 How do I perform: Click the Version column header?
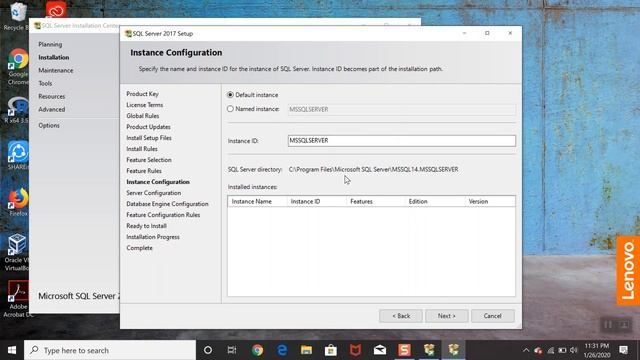tap(490, 201)
